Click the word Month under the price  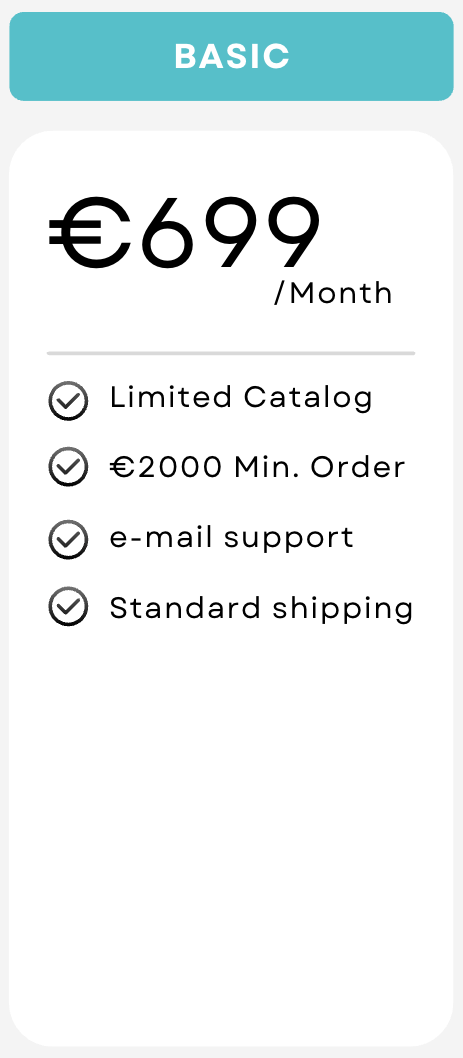pyautogui.click(x=341, y=294)
